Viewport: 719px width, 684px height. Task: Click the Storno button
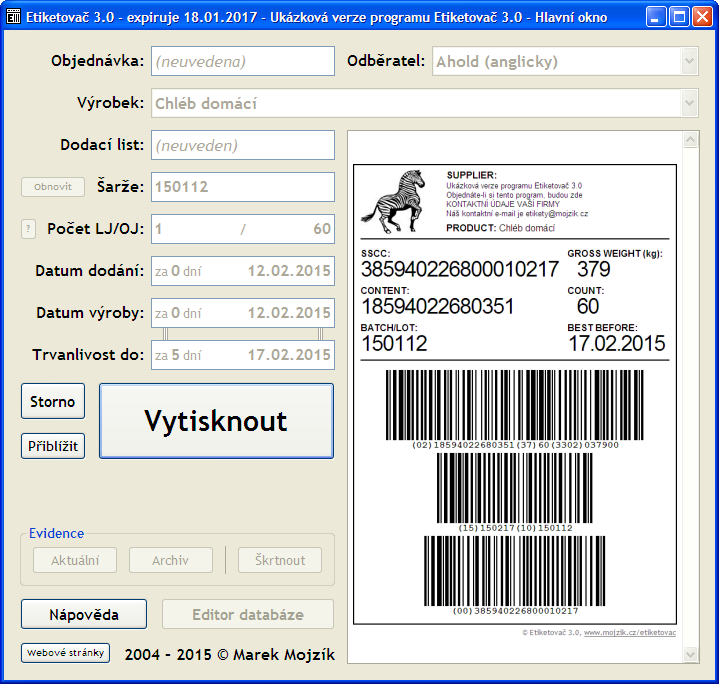53,402
